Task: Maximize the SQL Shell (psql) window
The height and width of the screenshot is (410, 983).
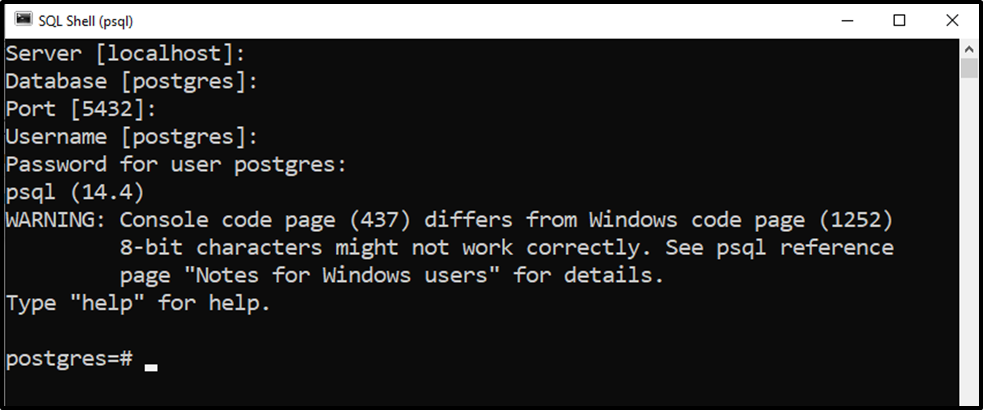Action: pyautogui.click(x=899, y=21)
